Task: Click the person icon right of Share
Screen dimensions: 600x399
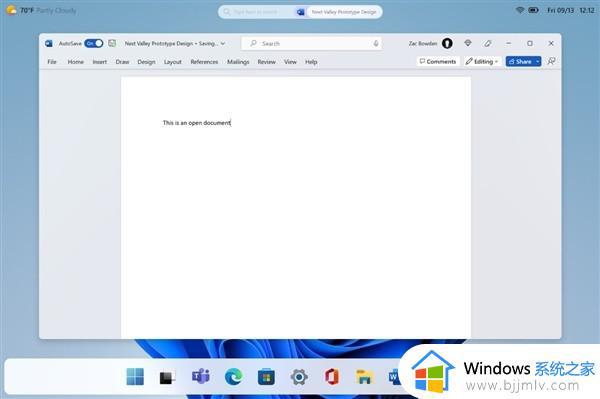Action: tap(551, 61)
